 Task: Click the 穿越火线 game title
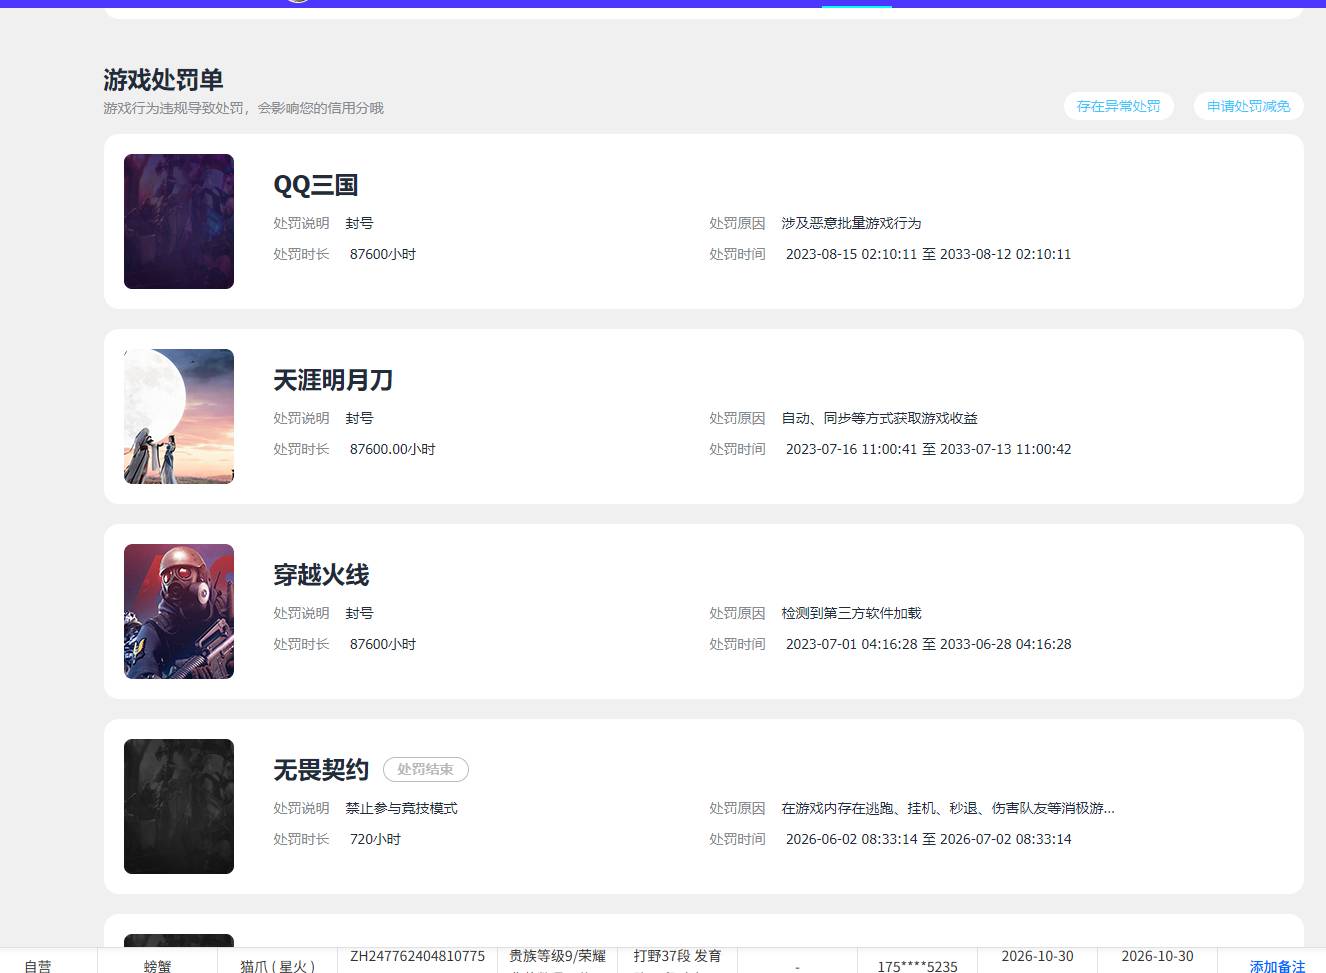tap(321, 575)
